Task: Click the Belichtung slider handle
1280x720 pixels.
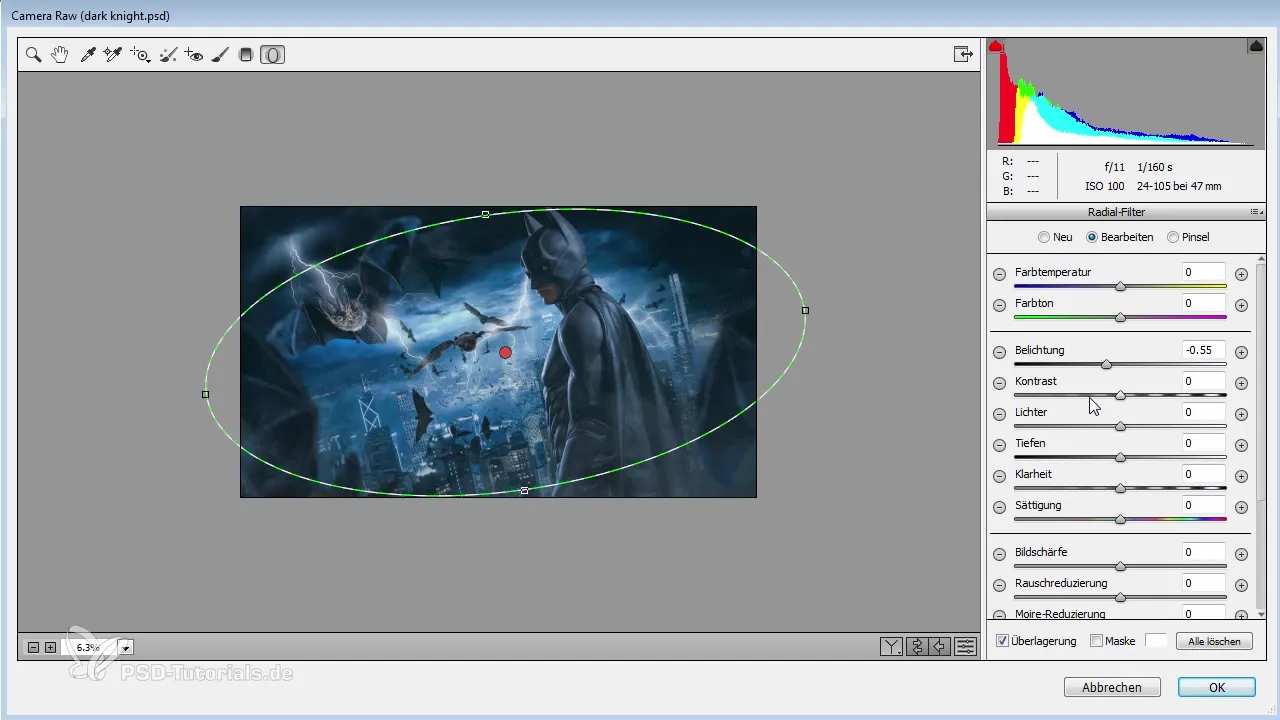Action: click(1106, 364)
